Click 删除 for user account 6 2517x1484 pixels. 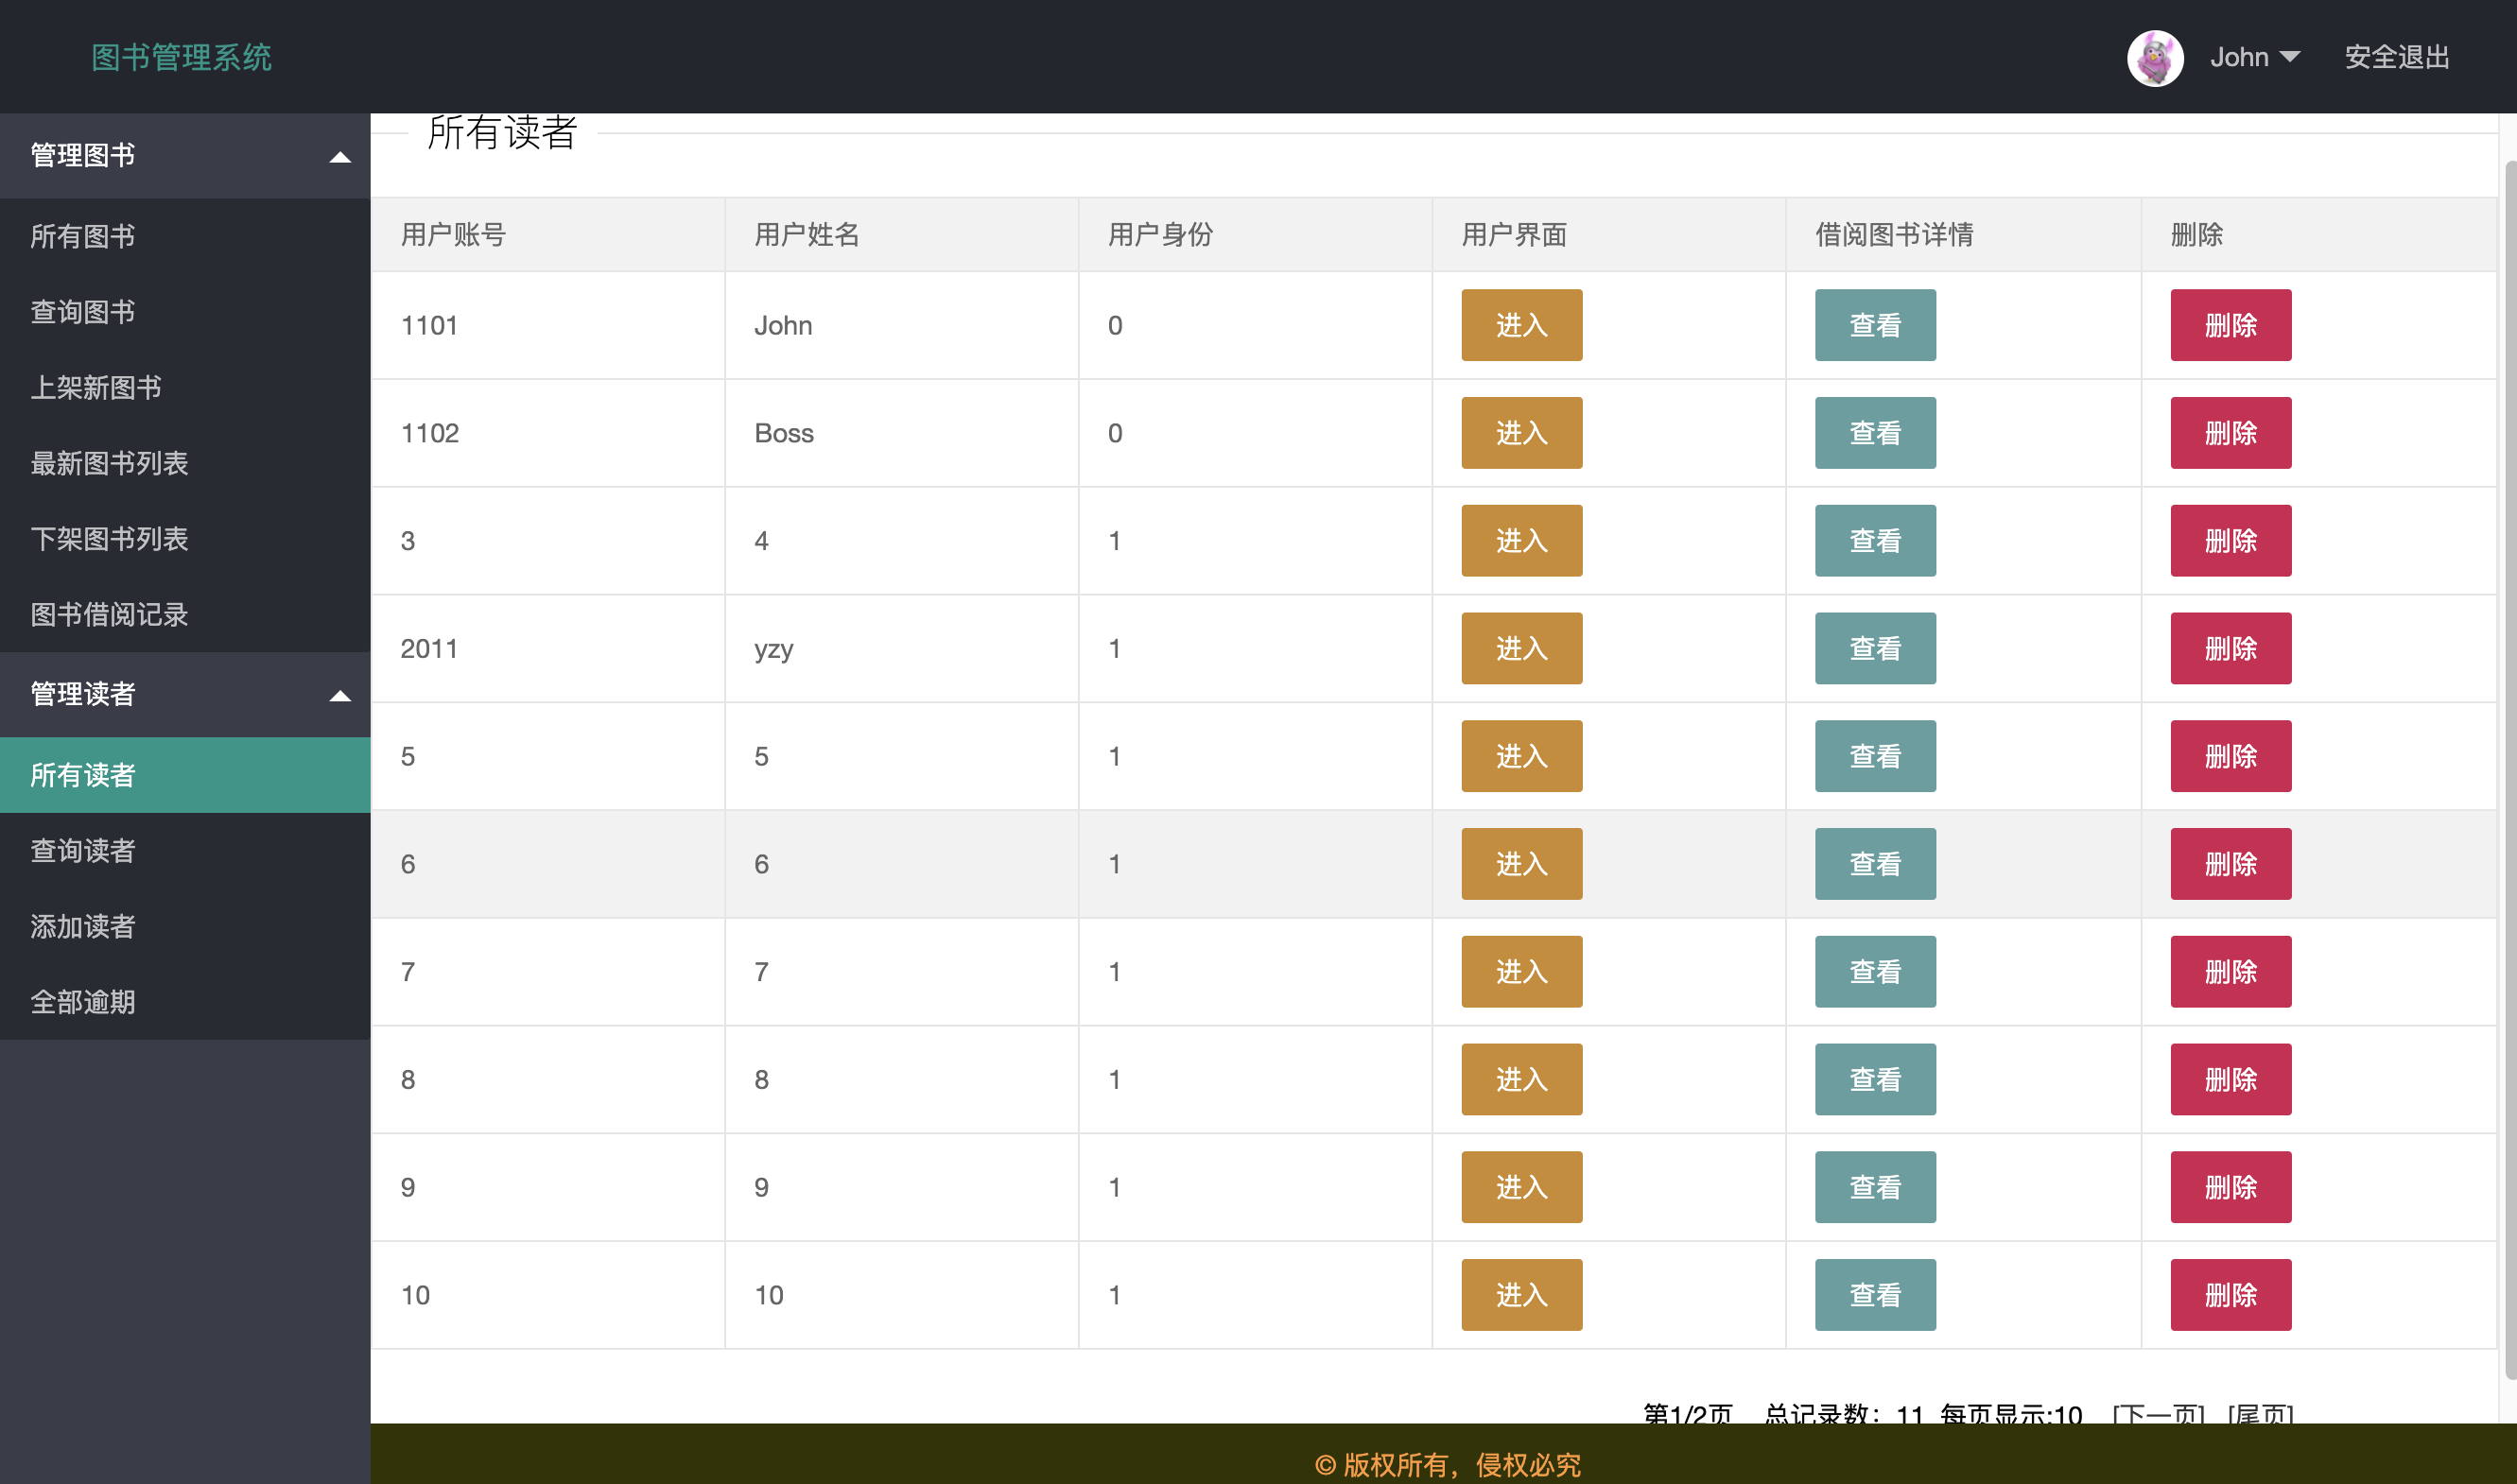[2230, 864]
